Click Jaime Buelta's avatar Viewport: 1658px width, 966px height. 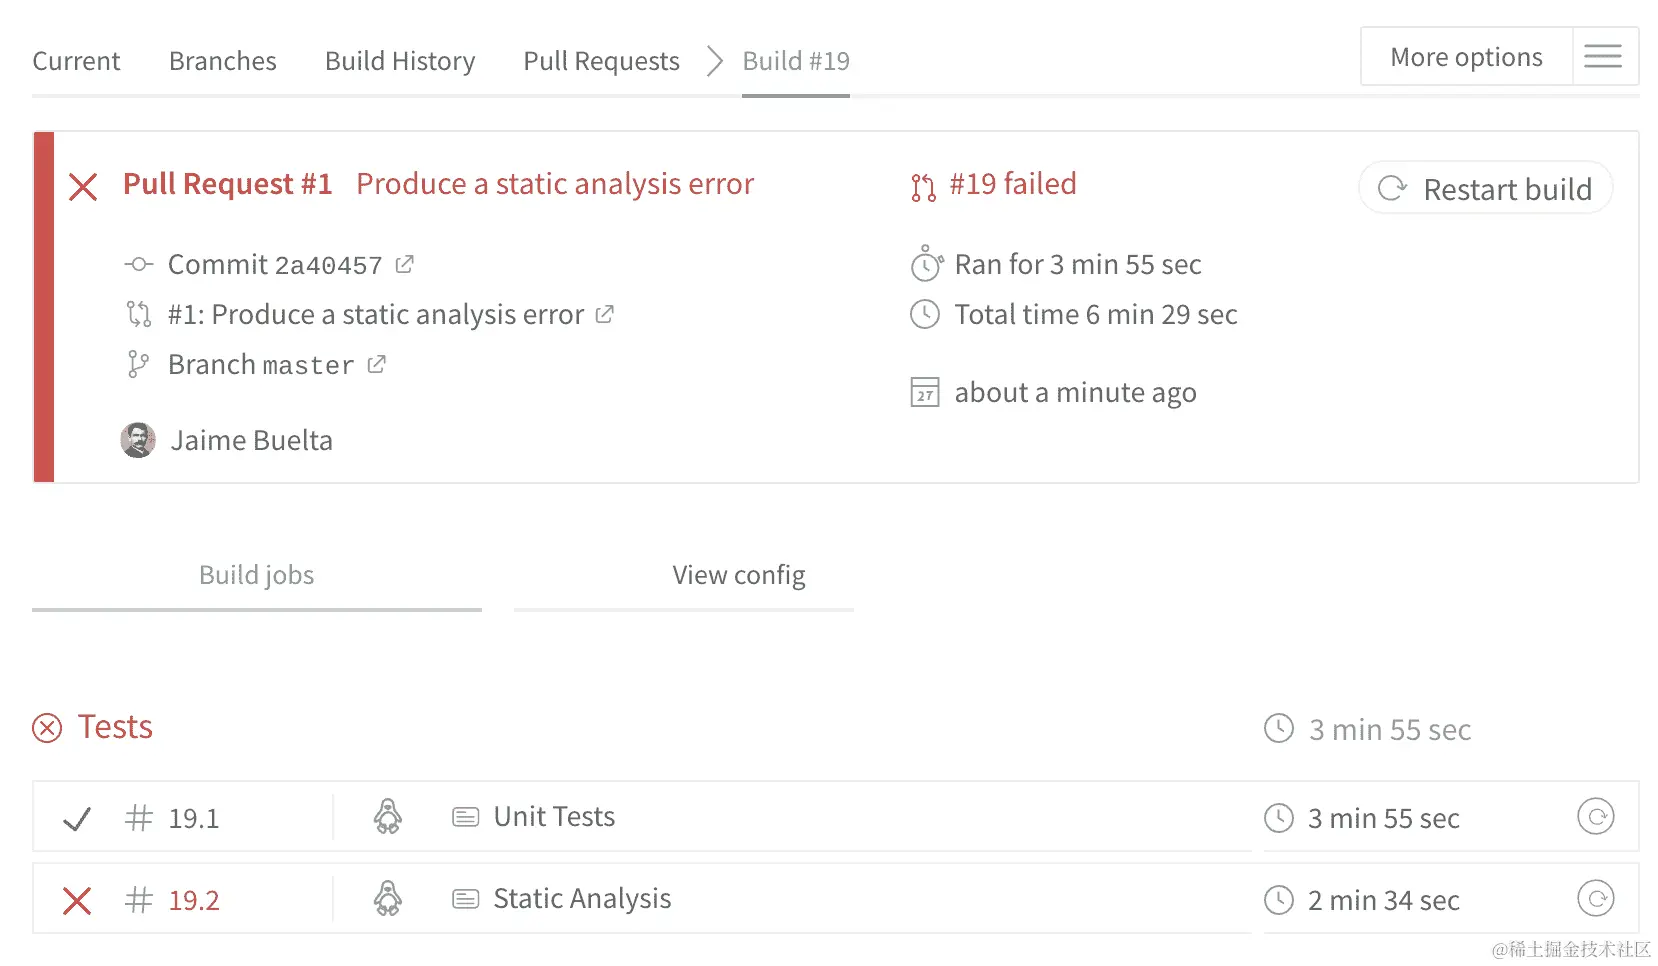[138, 440]
